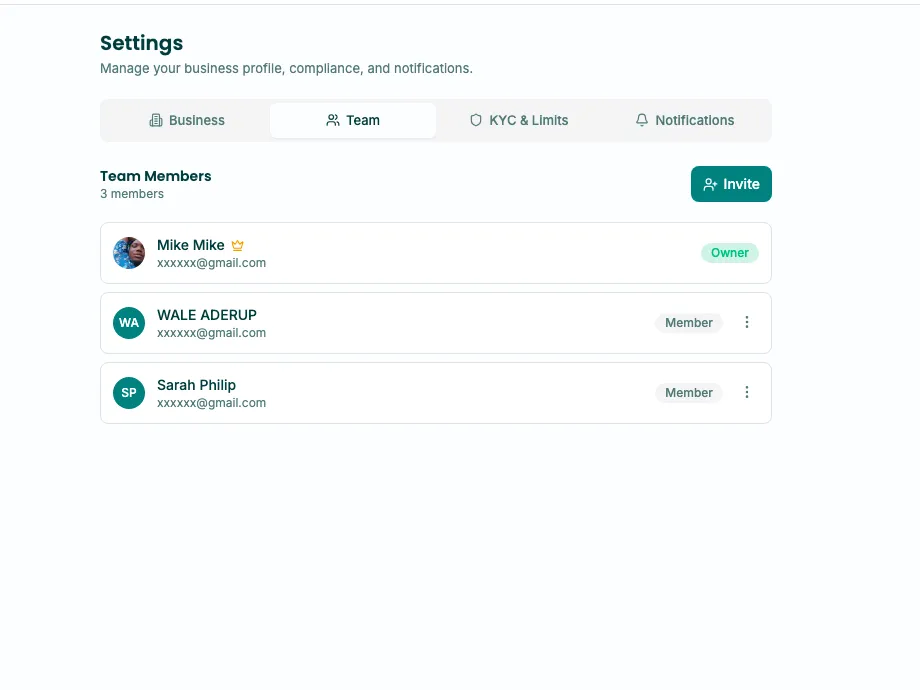Select the name Sarah Philip
The image size is (920, 690).
(197, 385)
